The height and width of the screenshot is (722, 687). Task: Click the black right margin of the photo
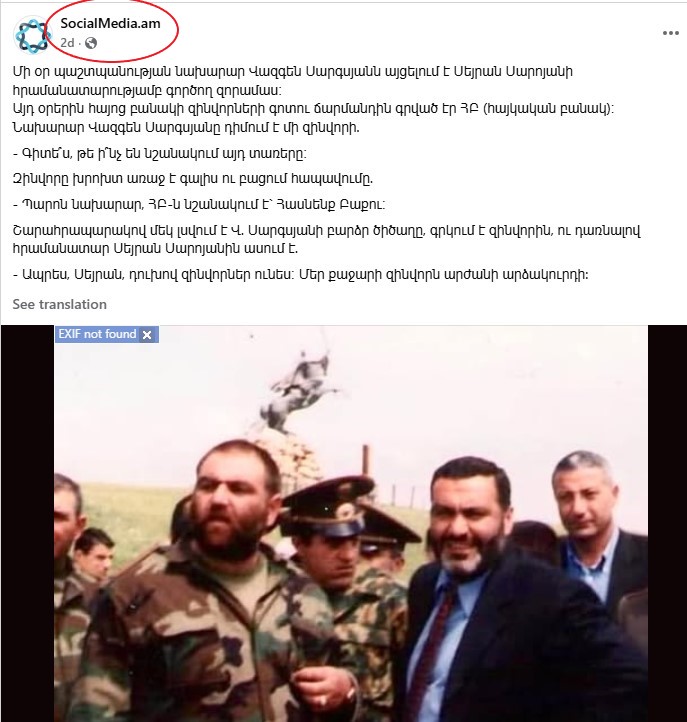[667, 524]
